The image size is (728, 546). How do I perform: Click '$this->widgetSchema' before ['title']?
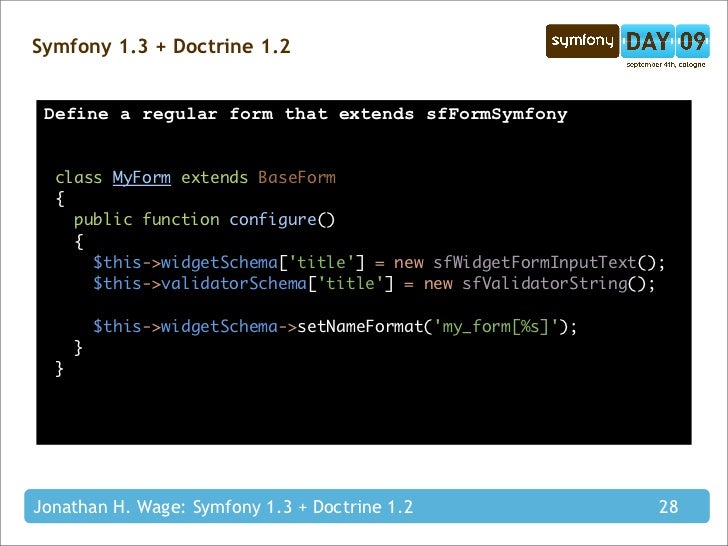pos(185,262)
